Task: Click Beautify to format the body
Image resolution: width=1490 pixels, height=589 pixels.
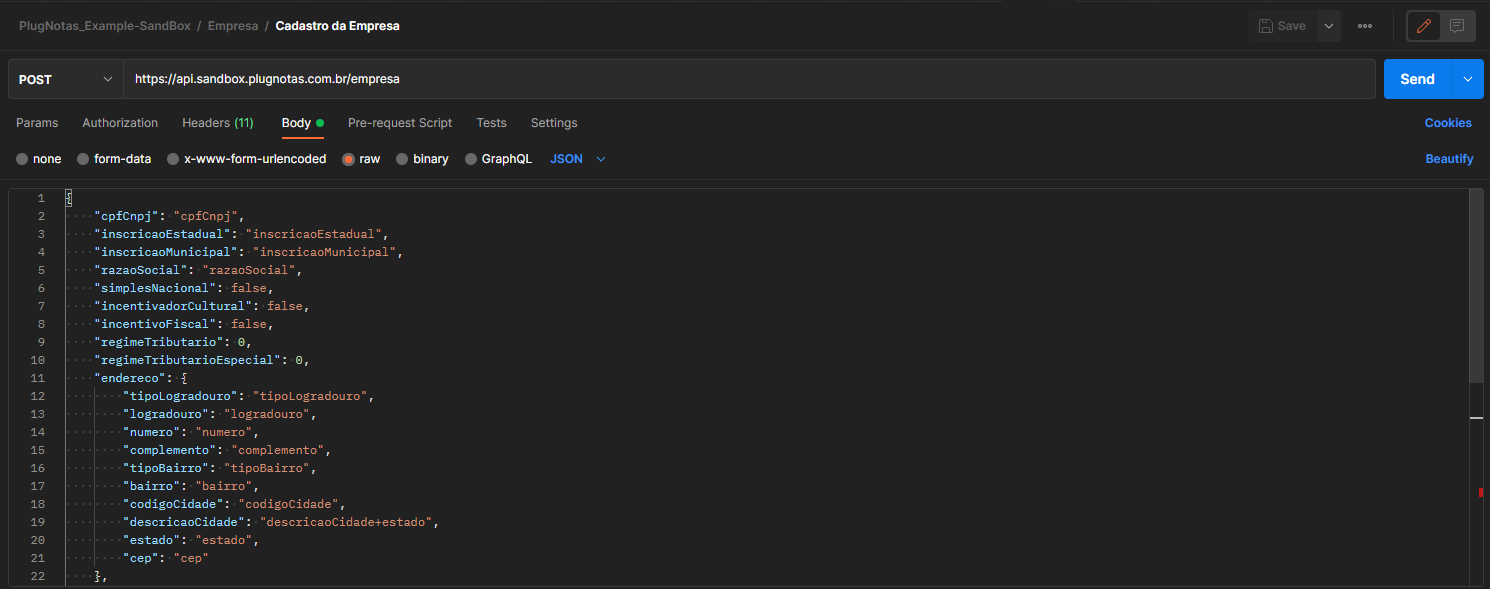Action: [1449, 159]
